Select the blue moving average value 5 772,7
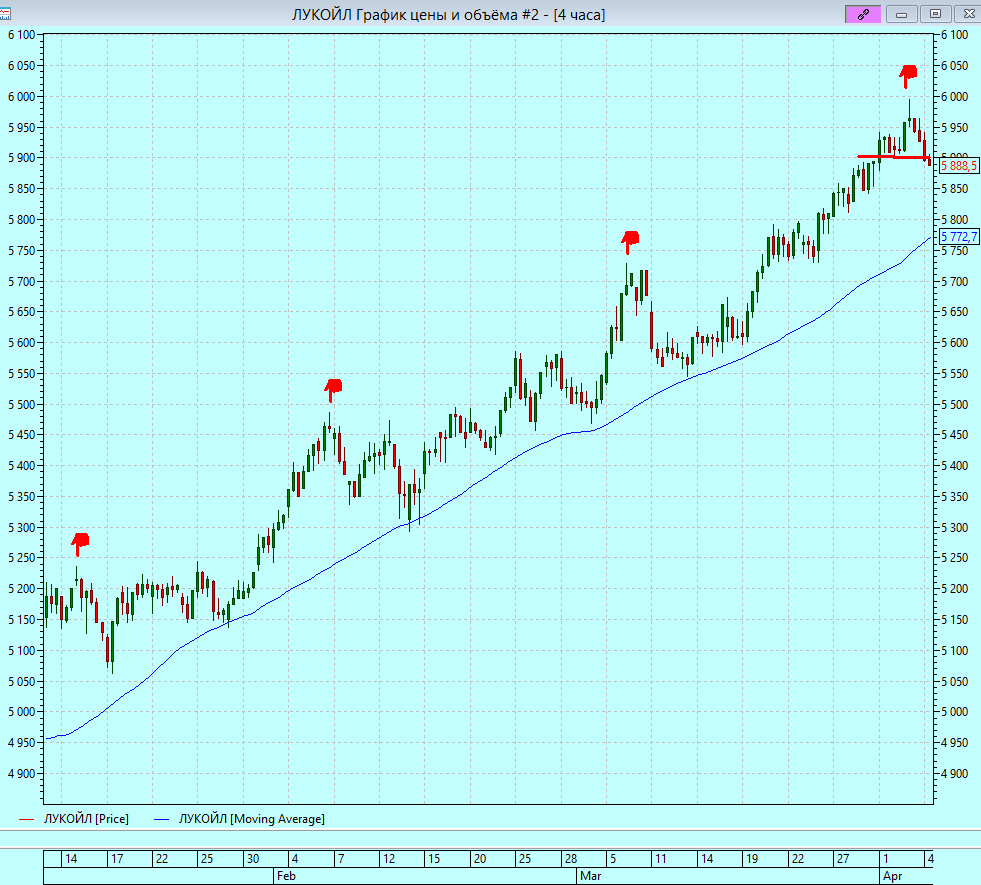The height and width of the screenshot is (885, 981). [x=959, y=237]
